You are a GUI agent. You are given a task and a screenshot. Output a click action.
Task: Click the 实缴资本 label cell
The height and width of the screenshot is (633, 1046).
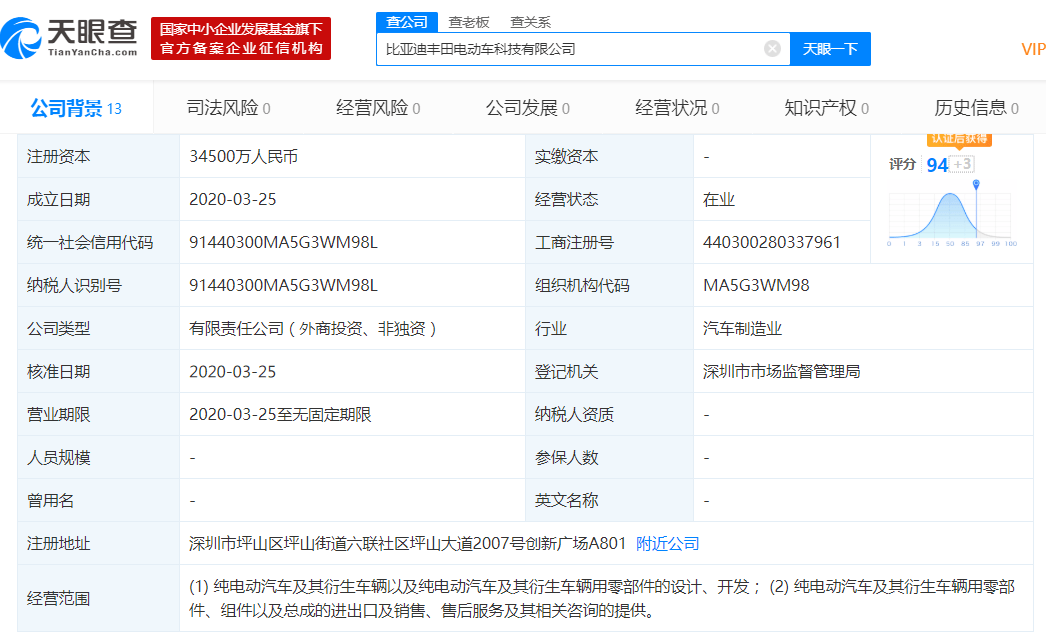pos(609,156)
